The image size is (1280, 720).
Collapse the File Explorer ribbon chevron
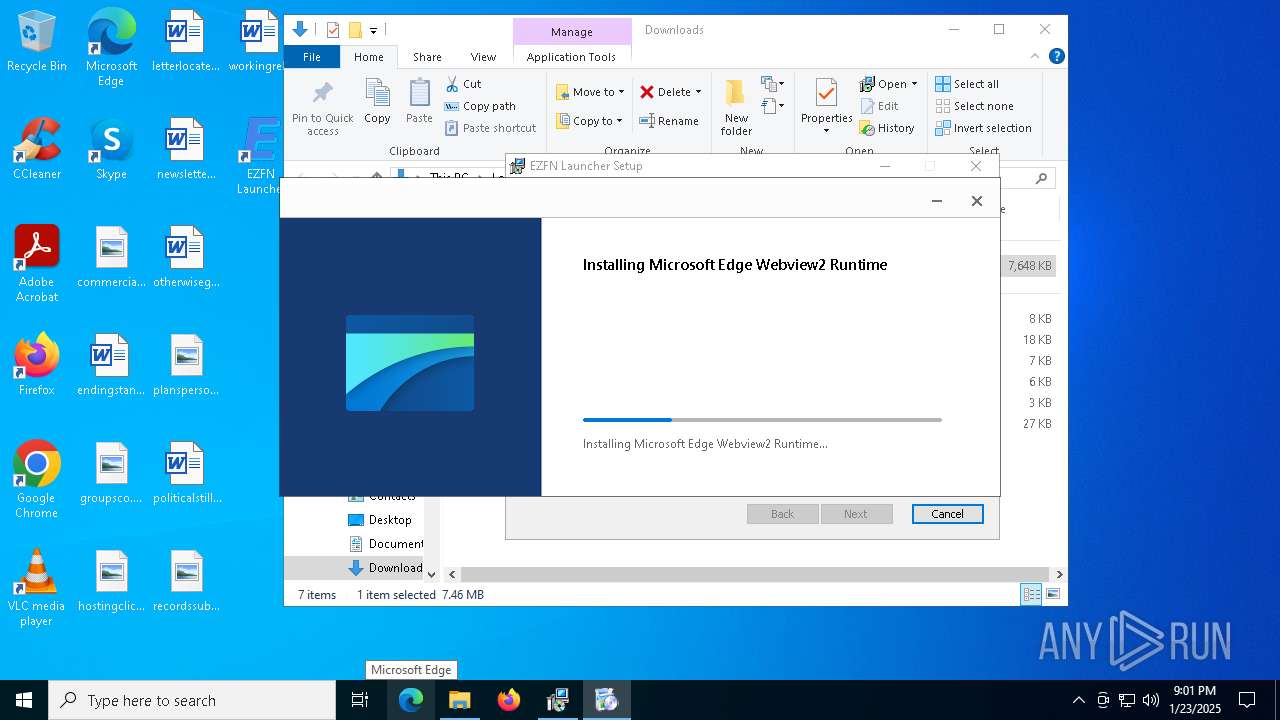click(1035, 57)
